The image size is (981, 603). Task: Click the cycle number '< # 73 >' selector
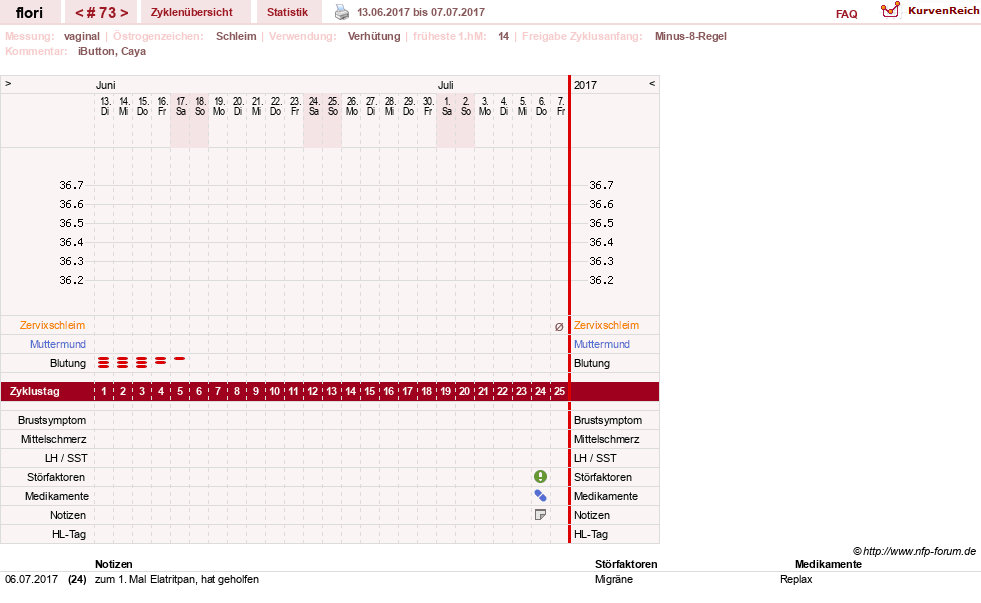[x=101, y=13]
